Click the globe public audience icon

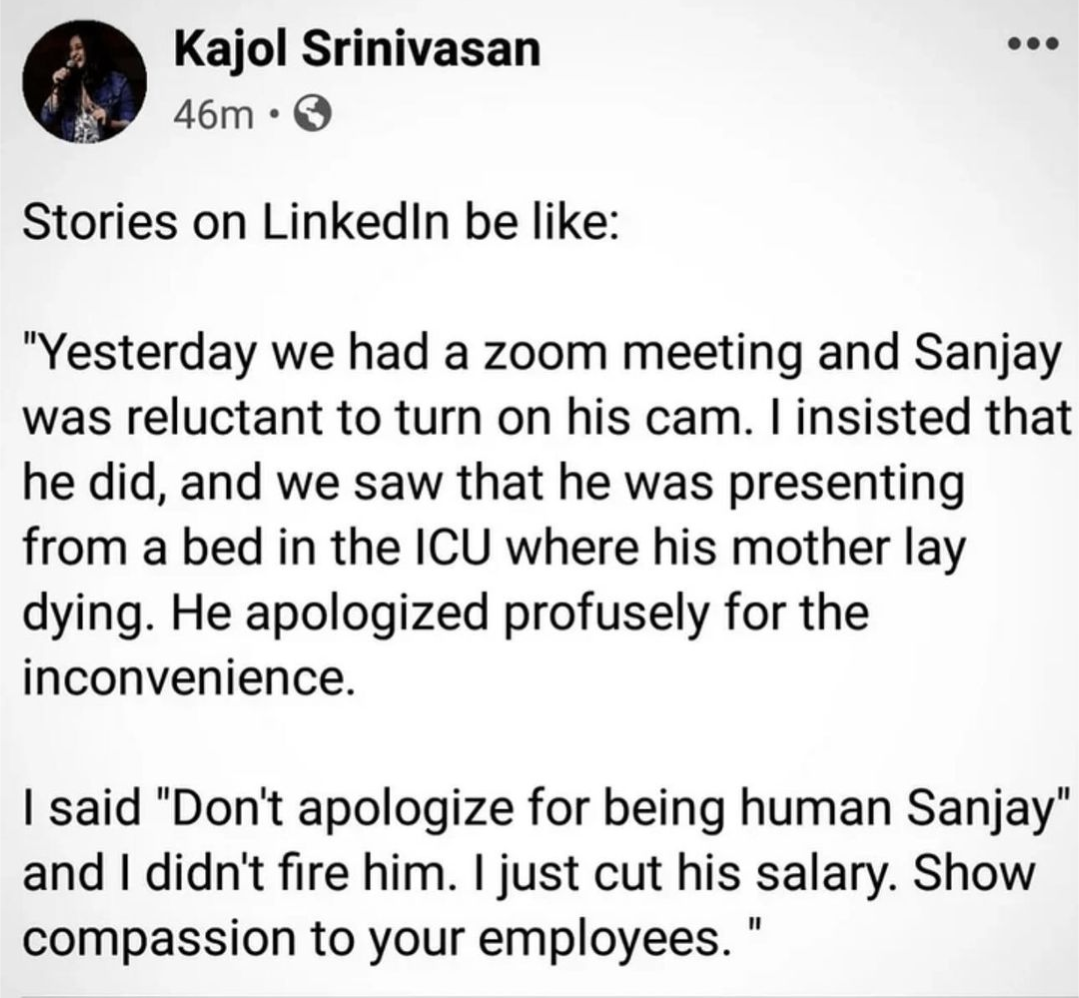314,118
